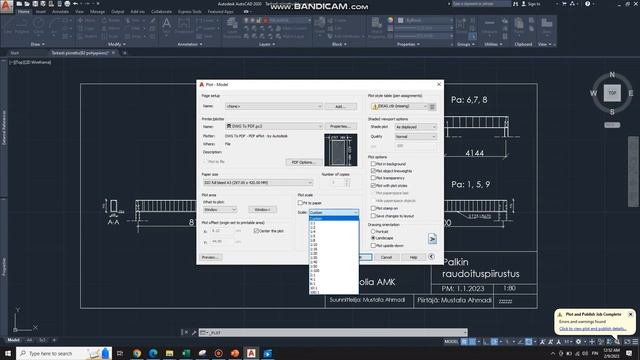Click the landscape orientation page icon
640x360 pixels.
[x=432, y=238]
